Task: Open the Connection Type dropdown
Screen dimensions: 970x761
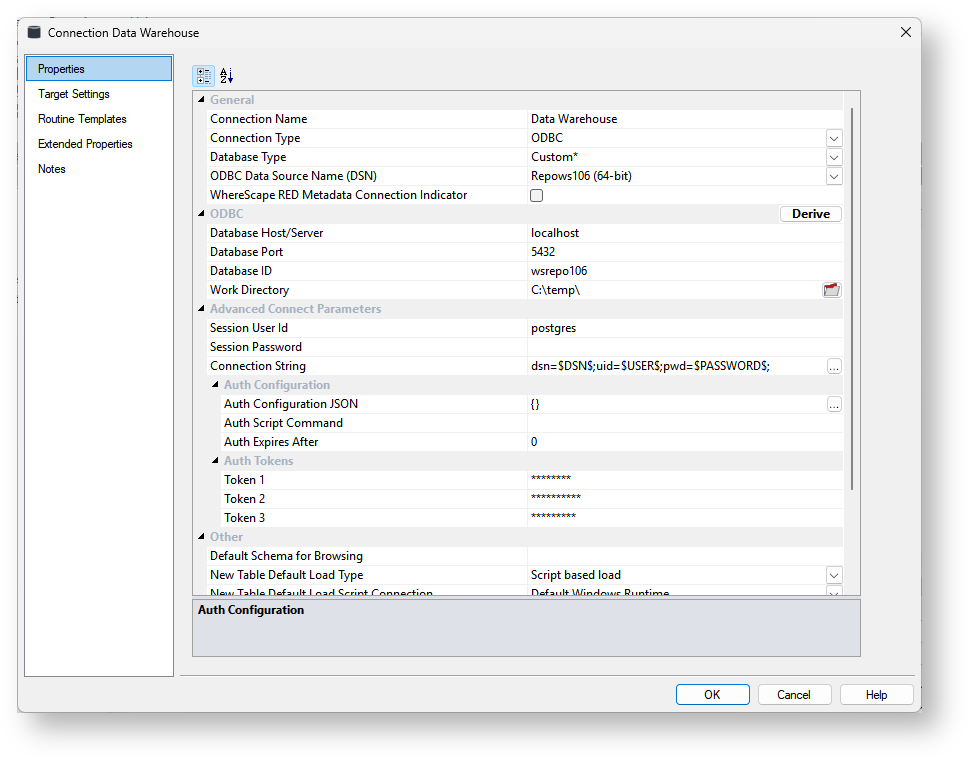Action: point(834,139)
